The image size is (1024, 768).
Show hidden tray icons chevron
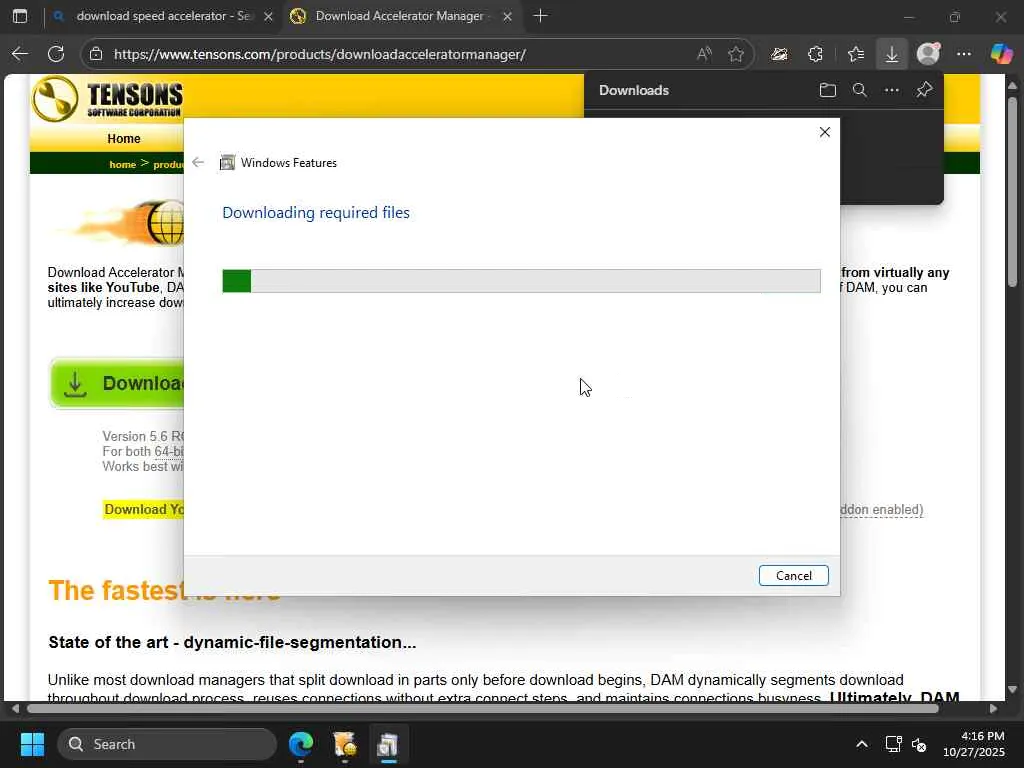[x=862, y=744]
